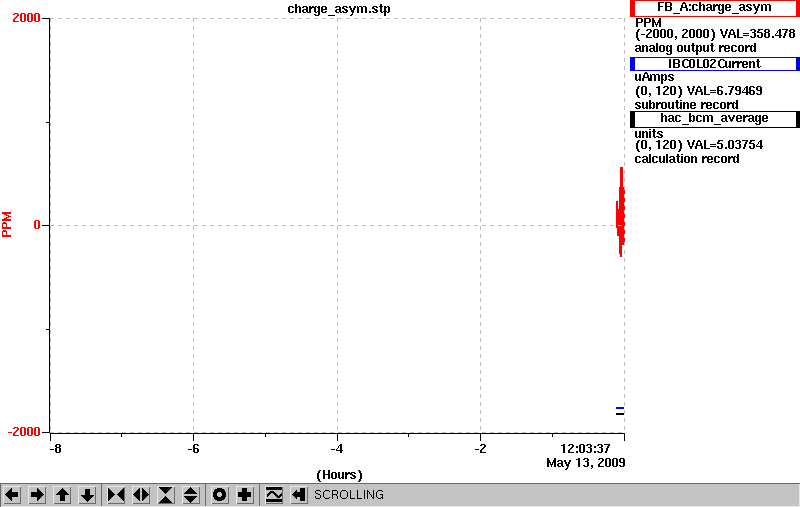Image resolution: width=800 pixels, height=507 pixels.
Task: Pan the plot right with the right arrow
Action: [x=37, y=495]
